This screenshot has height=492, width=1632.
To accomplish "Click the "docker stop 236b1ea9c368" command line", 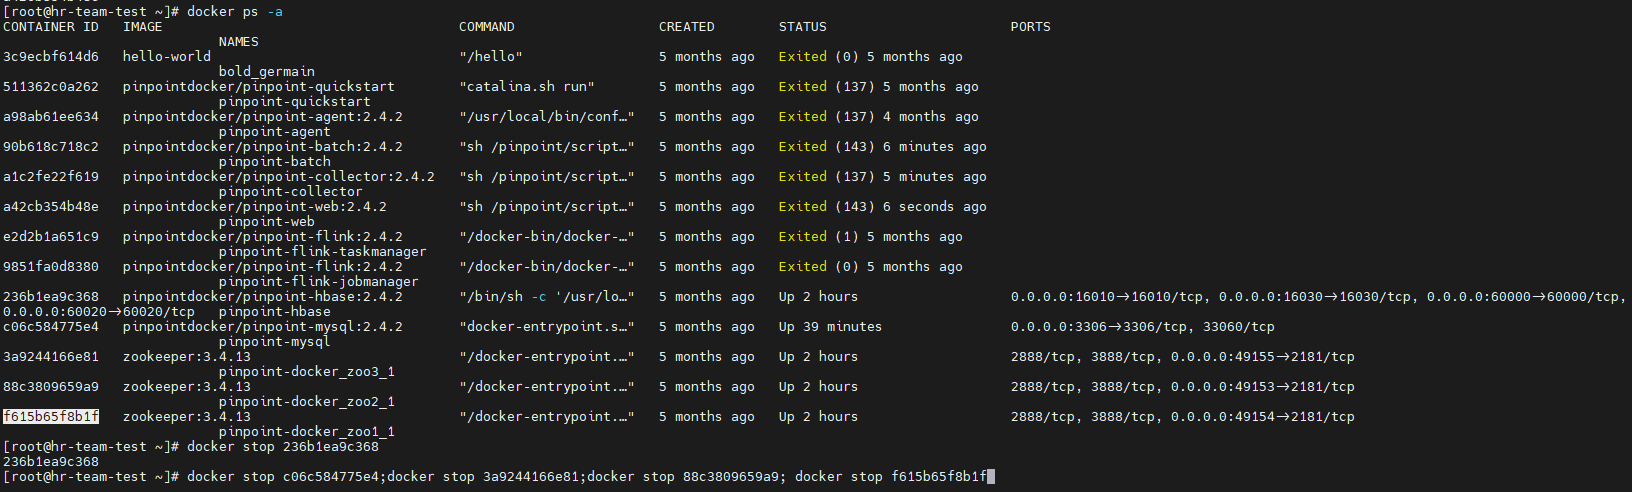I will point(283,447).
